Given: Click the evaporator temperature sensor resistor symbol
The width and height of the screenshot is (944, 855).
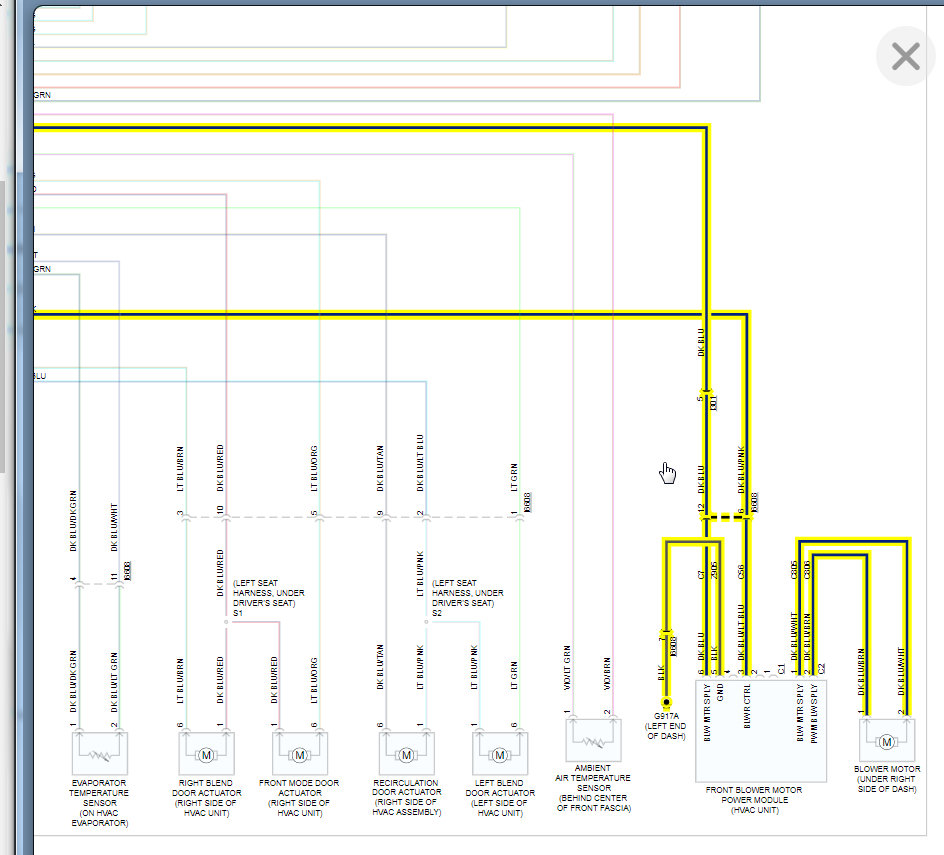Looking at the screenshot, I should 99,753.
